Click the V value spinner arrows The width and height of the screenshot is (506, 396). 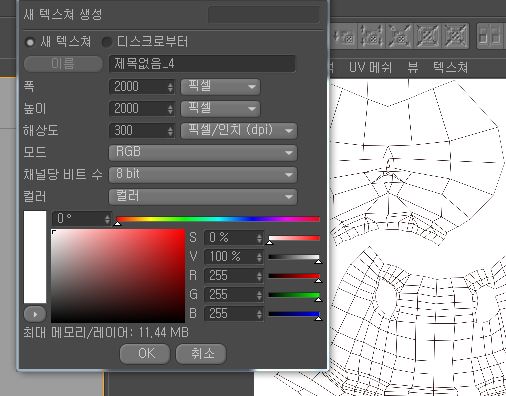[x=259, y=257]
